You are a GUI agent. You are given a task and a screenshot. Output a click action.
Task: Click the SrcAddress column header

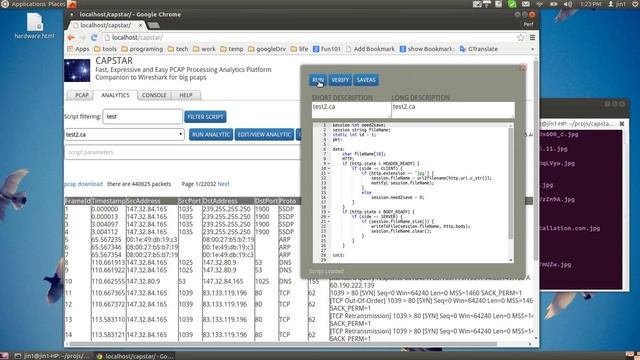coord(152,201)
